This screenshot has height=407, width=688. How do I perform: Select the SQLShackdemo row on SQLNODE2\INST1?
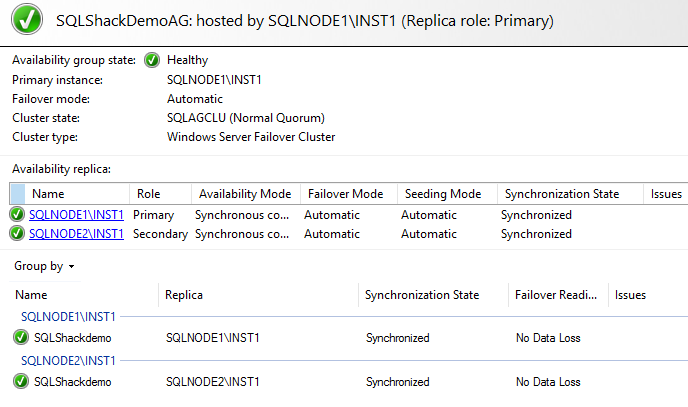tap(72, 382)
